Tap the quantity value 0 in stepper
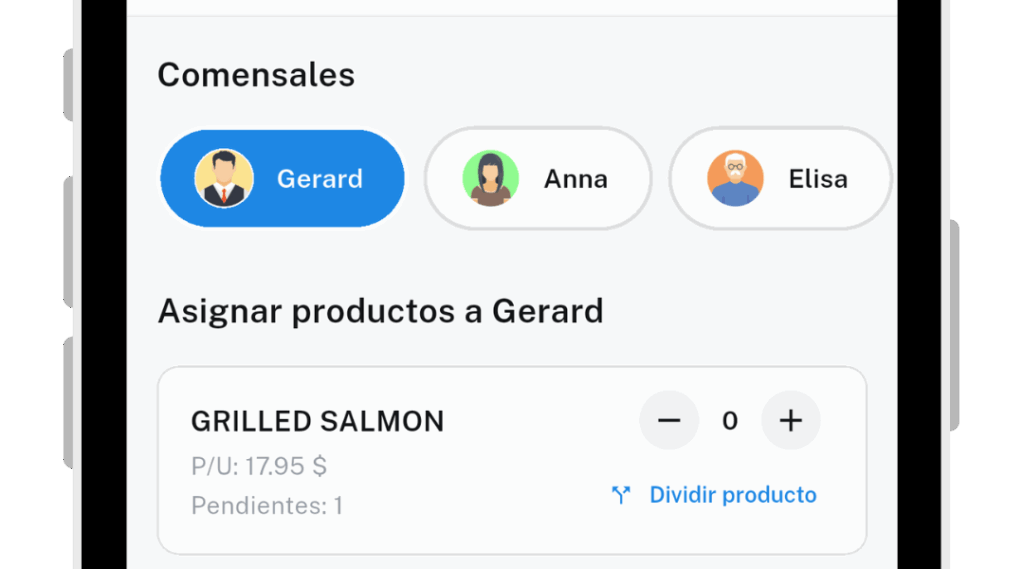1024x569 pixels. (x=729, y=421)
